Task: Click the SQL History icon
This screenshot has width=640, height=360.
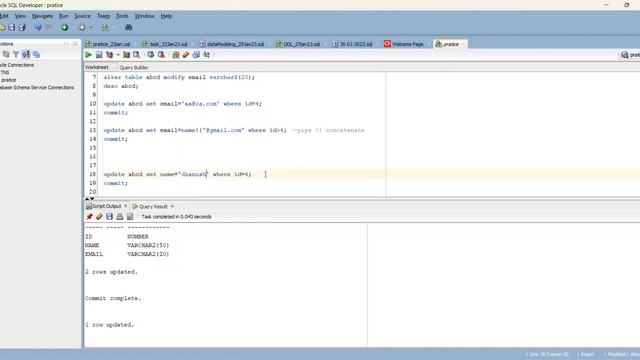Action: coord(196,55)
